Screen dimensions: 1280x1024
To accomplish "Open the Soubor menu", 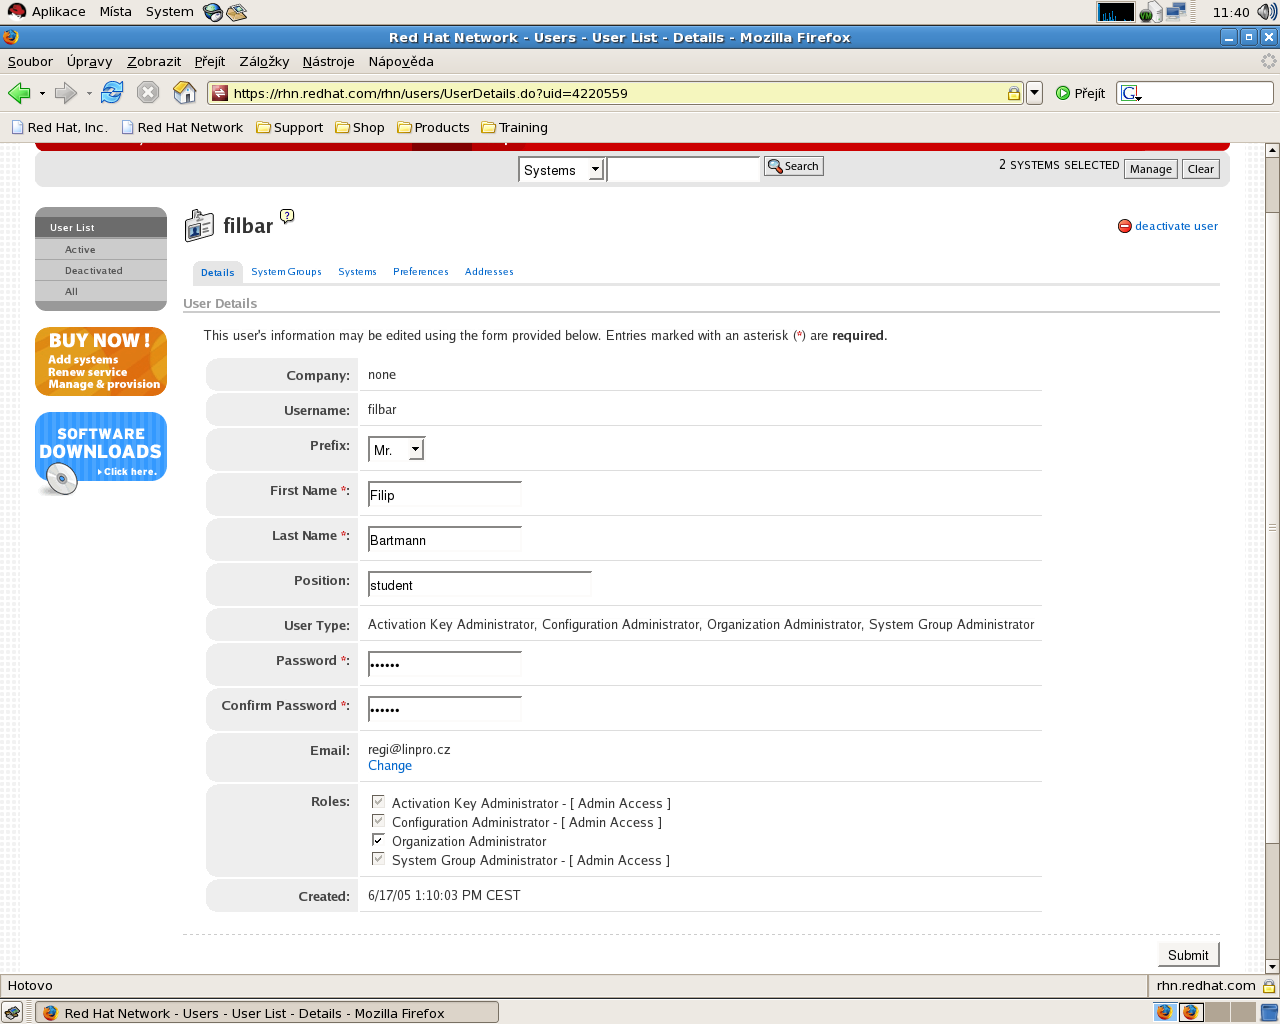I will tap(30, 61).
